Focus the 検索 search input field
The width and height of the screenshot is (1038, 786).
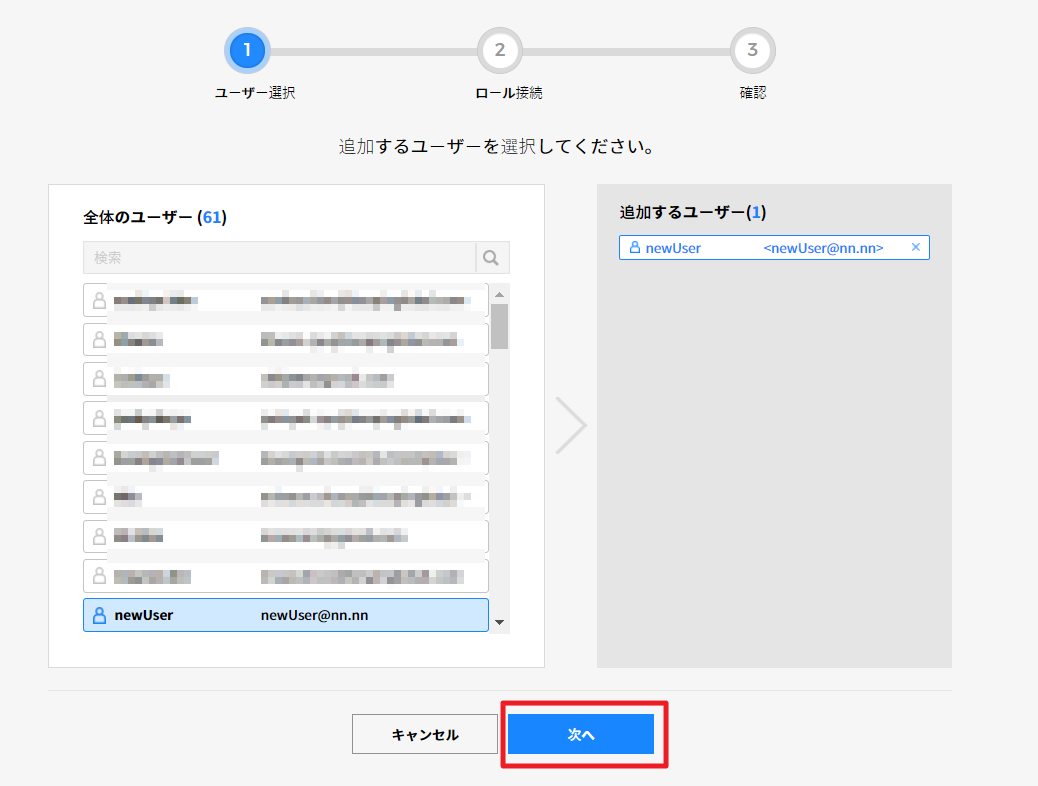279,258
